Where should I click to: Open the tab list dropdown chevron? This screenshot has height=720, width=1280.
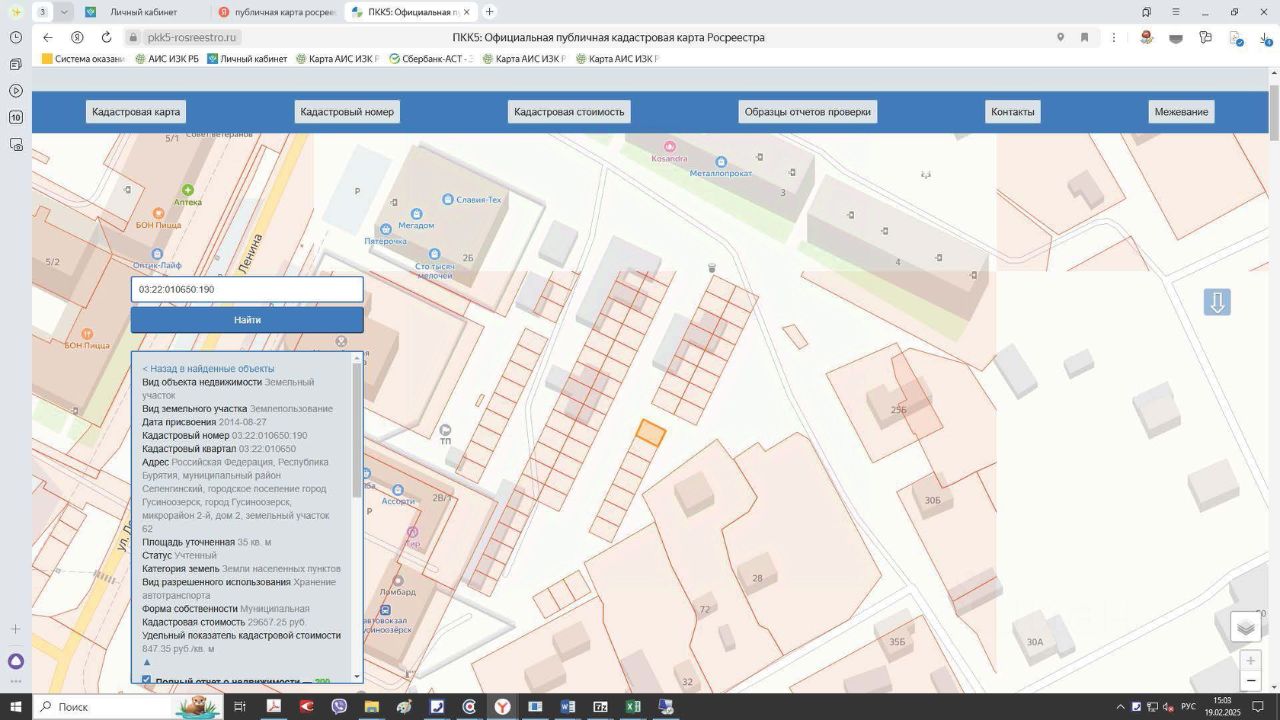[64, 12]
